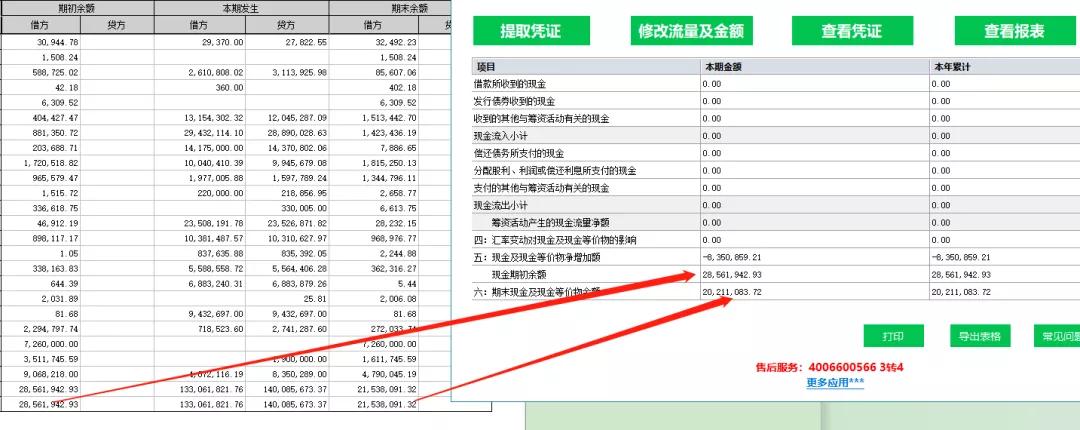Image resolution: width=1080 pixels, height=430 pixels.
Task: Click the 本期金额 column header
Action: (x=814, y=67)
